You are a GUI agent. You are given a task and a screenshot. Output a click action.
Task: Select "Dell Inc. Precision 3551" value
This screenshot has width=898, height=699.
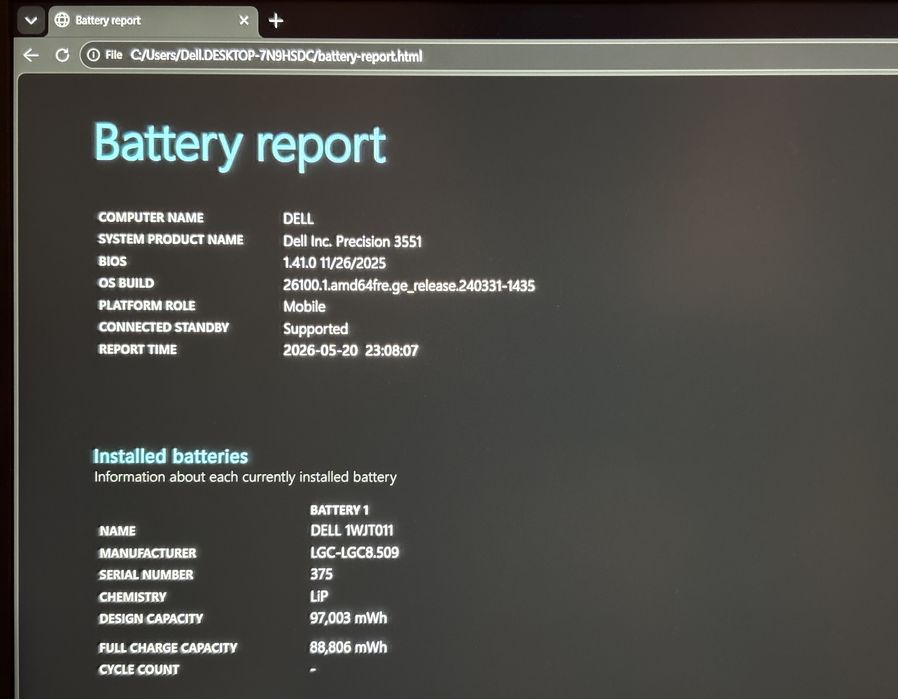pos(352,241)
